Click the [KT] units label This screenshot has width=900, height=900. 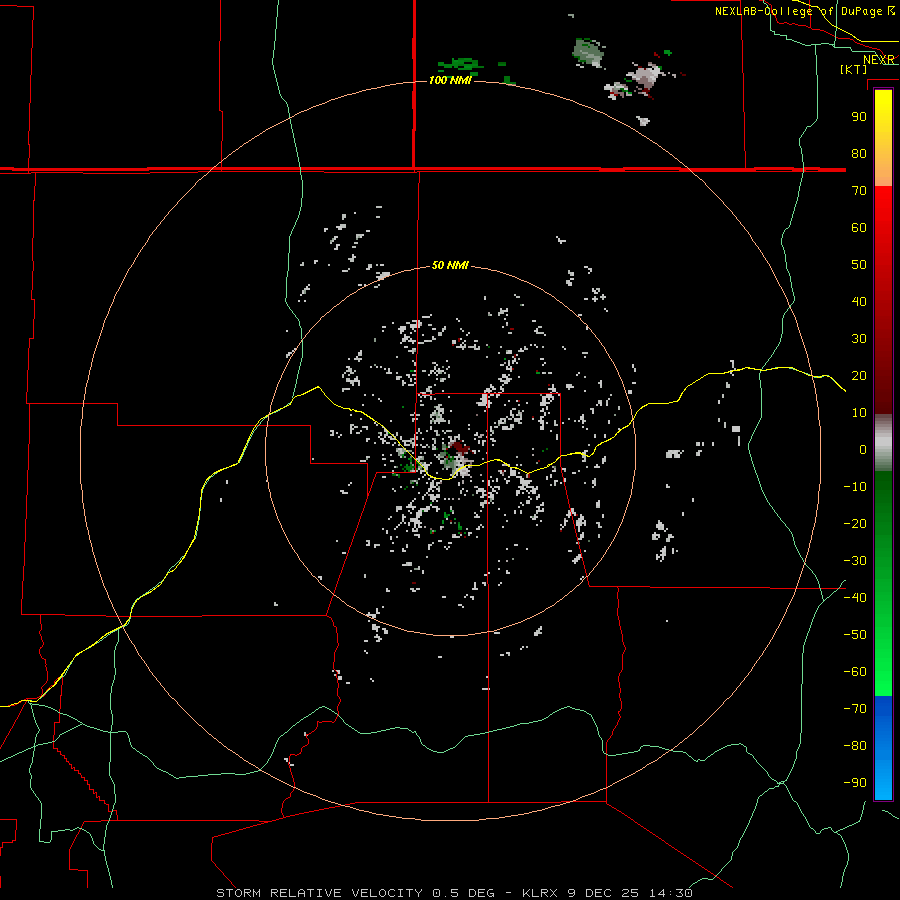(x=854, y=69)
